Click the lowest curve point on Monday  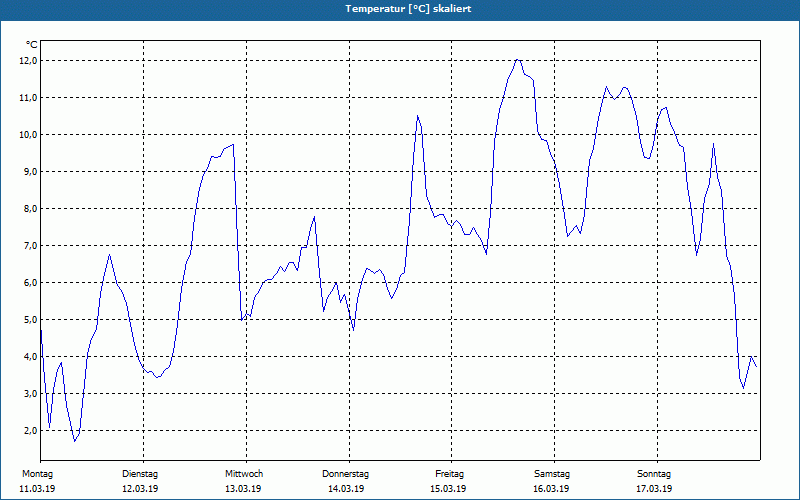(x=74, y=441)
